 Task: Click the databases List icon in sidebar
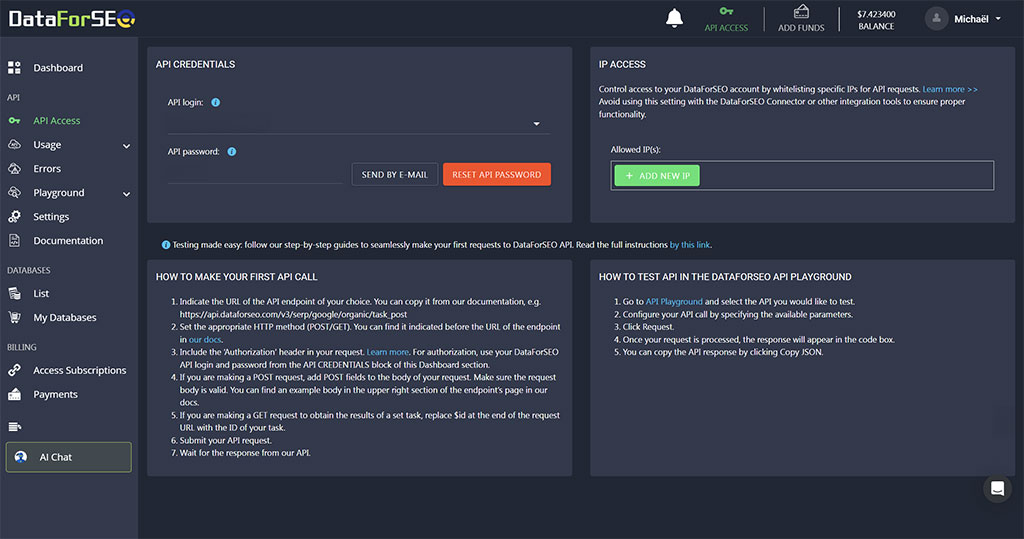(x=14, y=293)
